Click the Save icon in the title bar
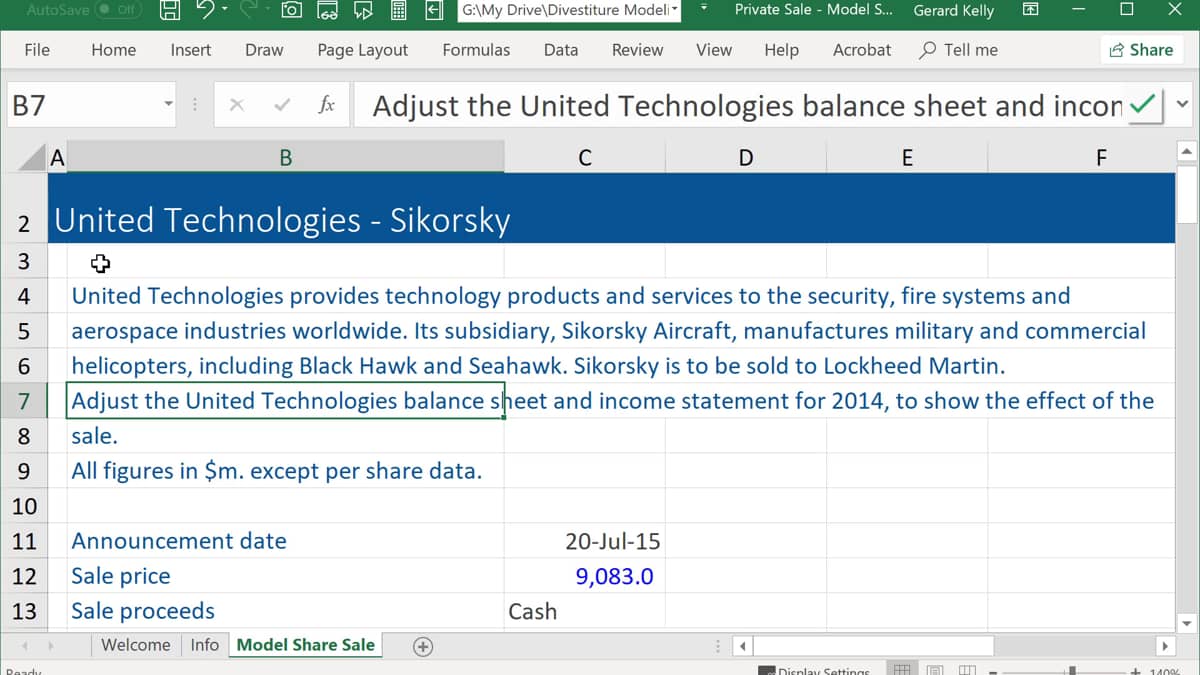Image resolution: width=1200 pixels, height=675 pixels. (171, 11)
